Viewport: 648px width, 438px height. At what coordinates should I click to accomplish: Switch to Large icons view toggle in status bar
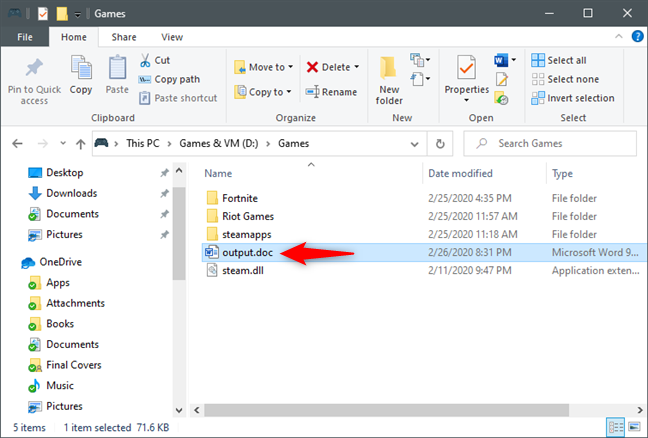pos(634,427)
